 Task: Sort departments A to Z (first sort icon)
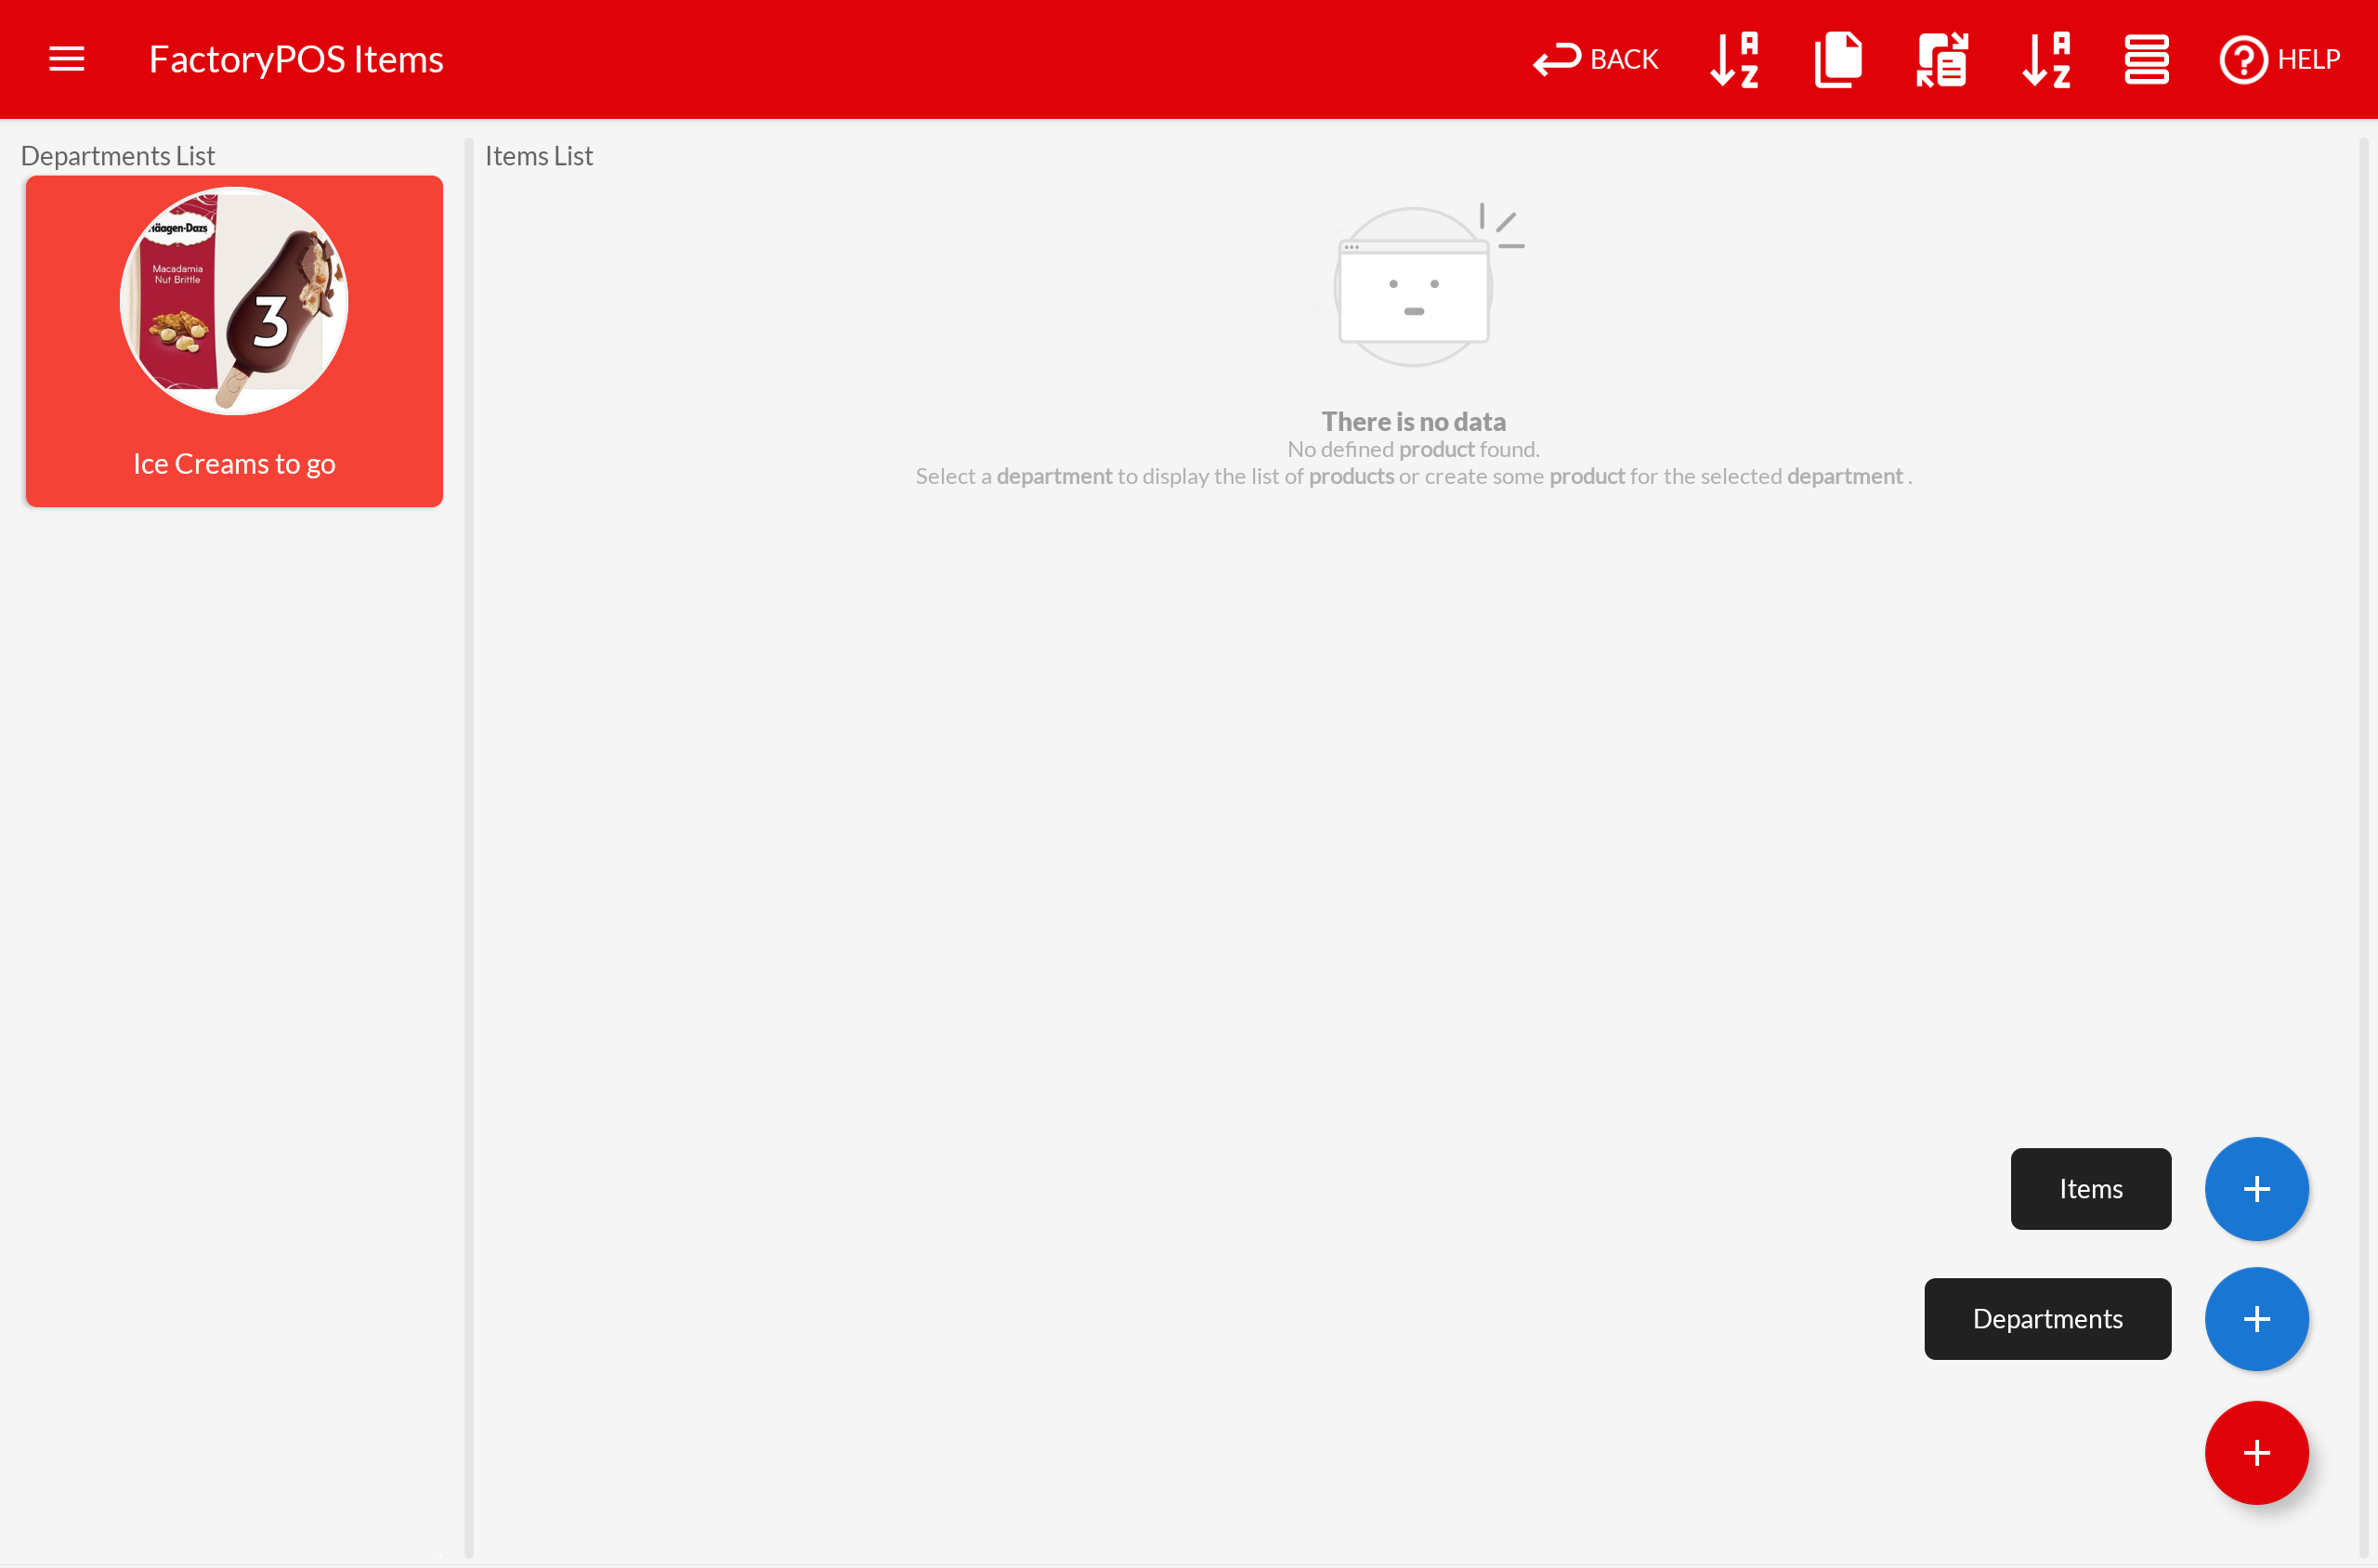point(1735,59)
